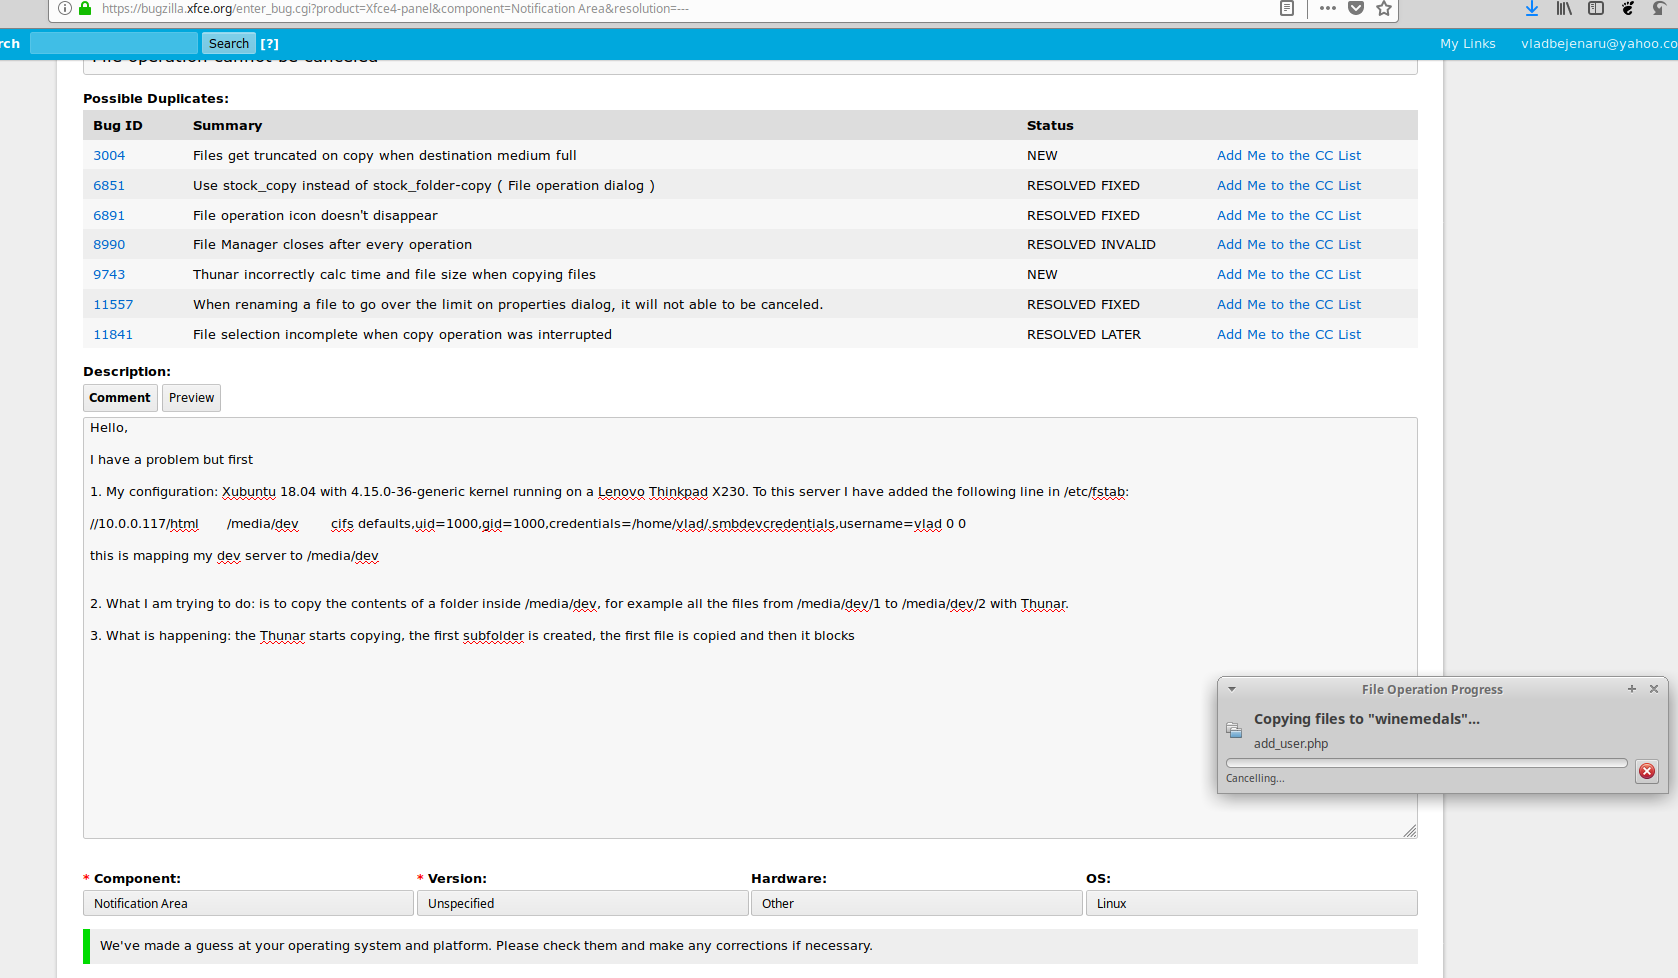
Task: Bookmark this page with the star icon
Action: 1384,9
